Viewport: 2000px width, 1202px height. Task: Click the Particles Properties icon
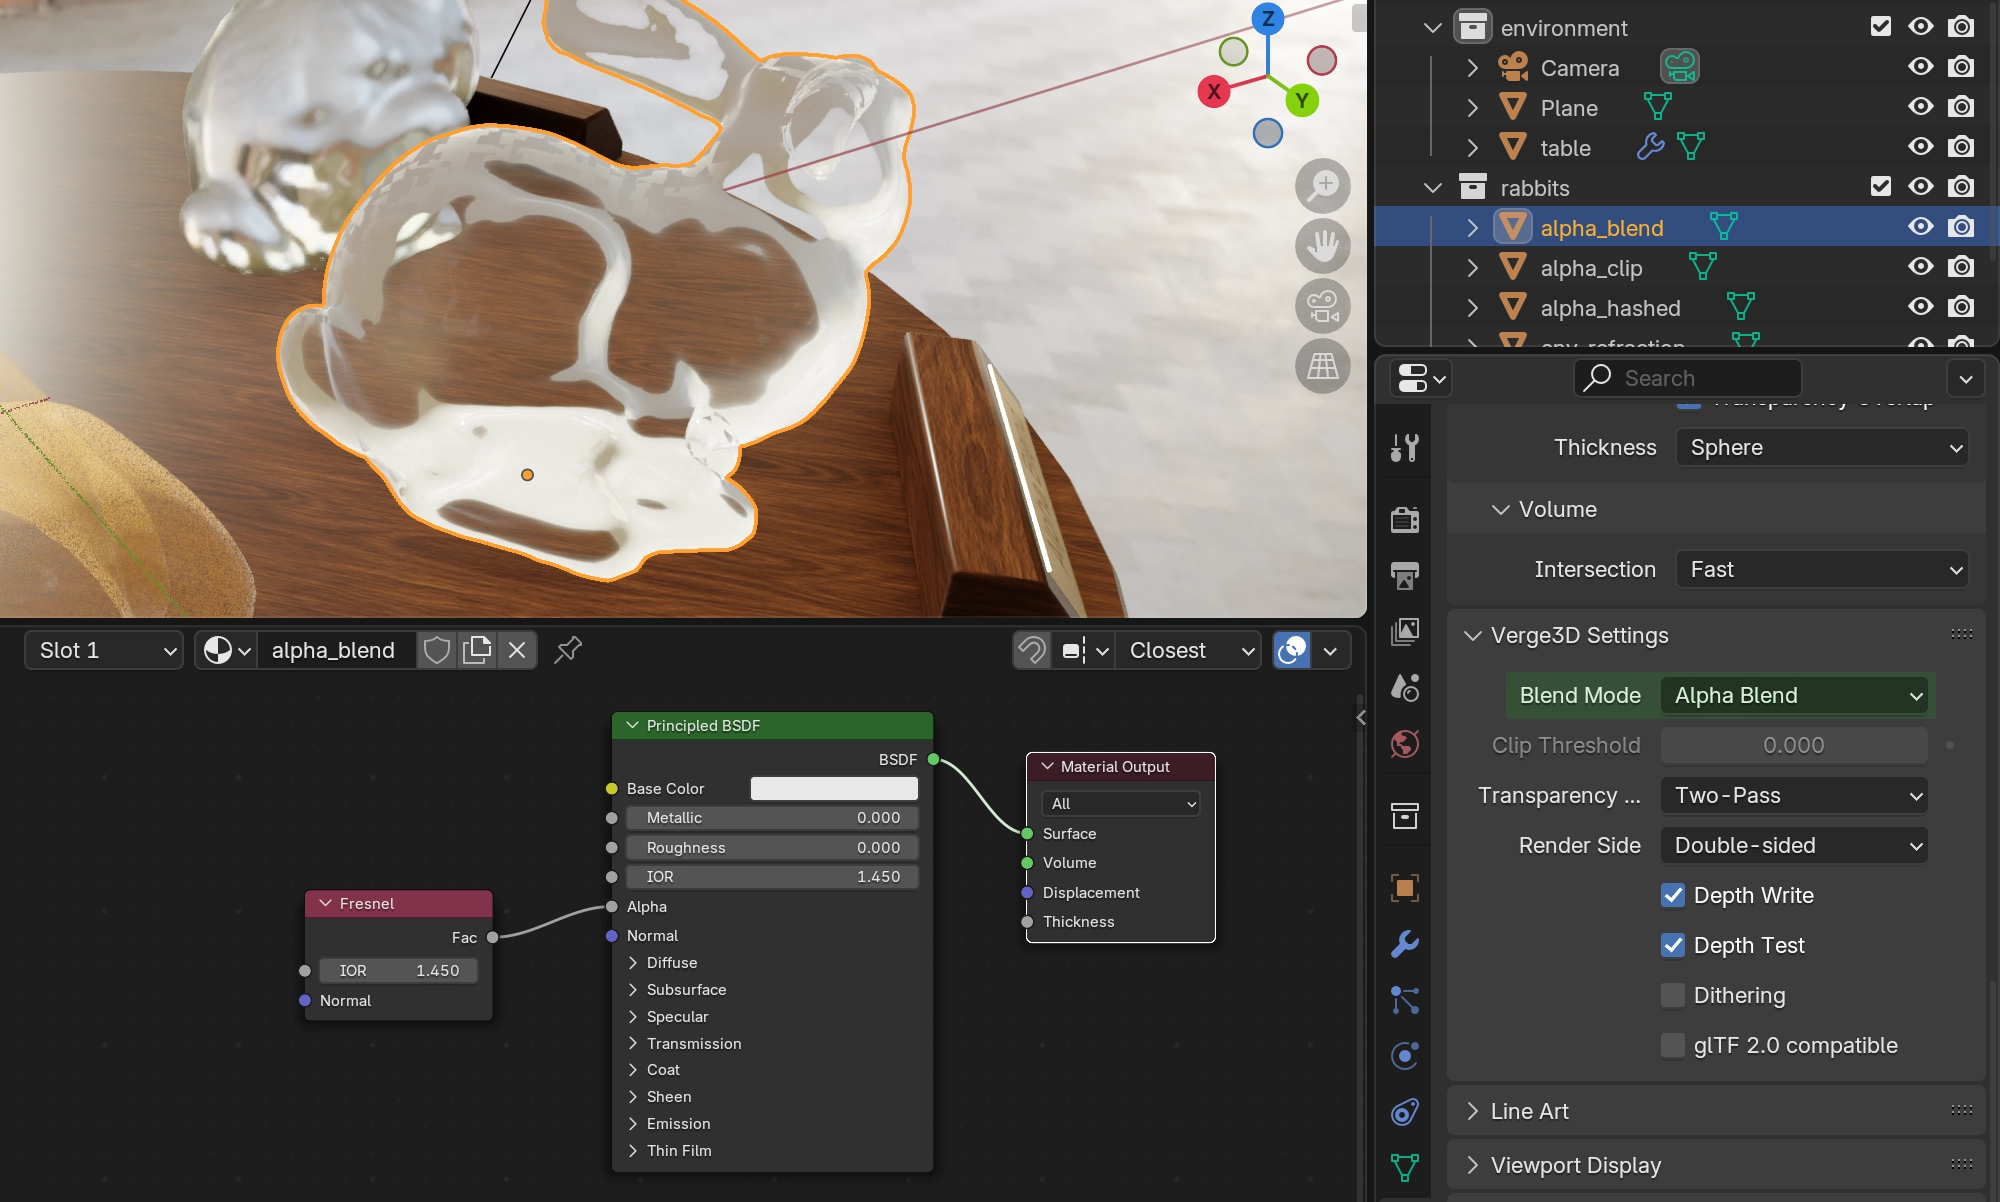coord(1407,998)
